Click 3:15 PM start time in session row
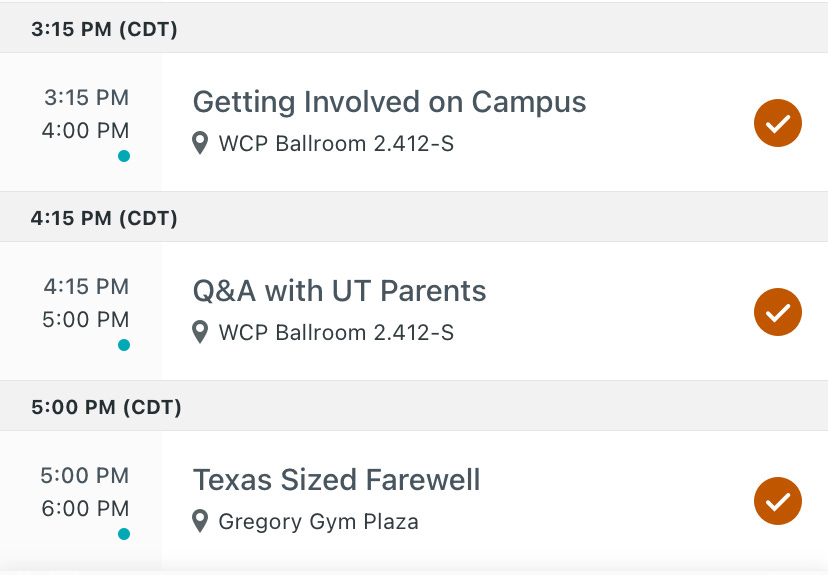This screenshot has height=575, width=828. click(87, 98)
